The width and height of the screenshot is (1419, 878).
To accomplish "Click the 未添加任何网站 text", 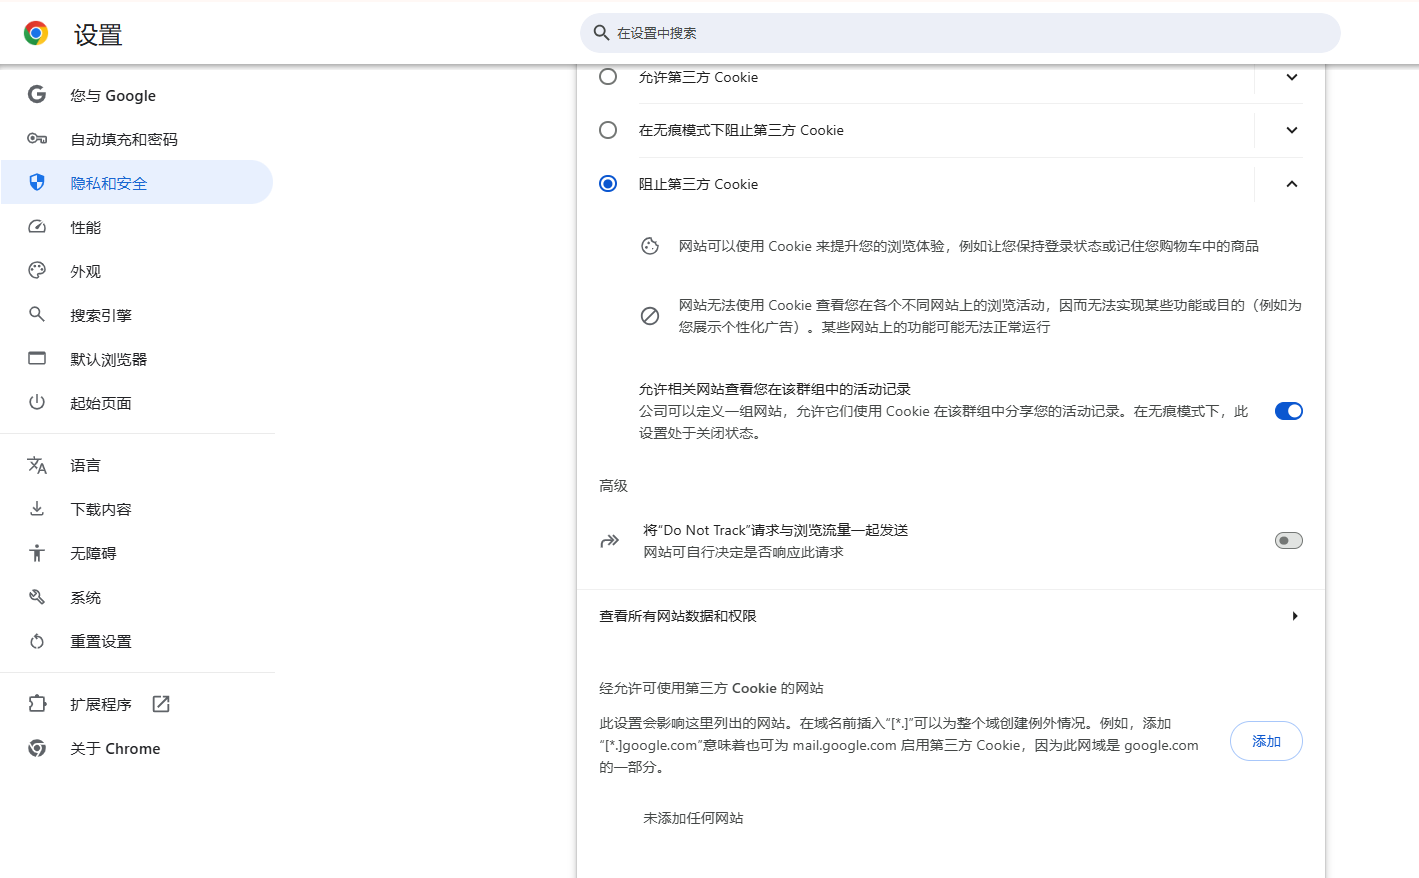I will coord(693,818).
